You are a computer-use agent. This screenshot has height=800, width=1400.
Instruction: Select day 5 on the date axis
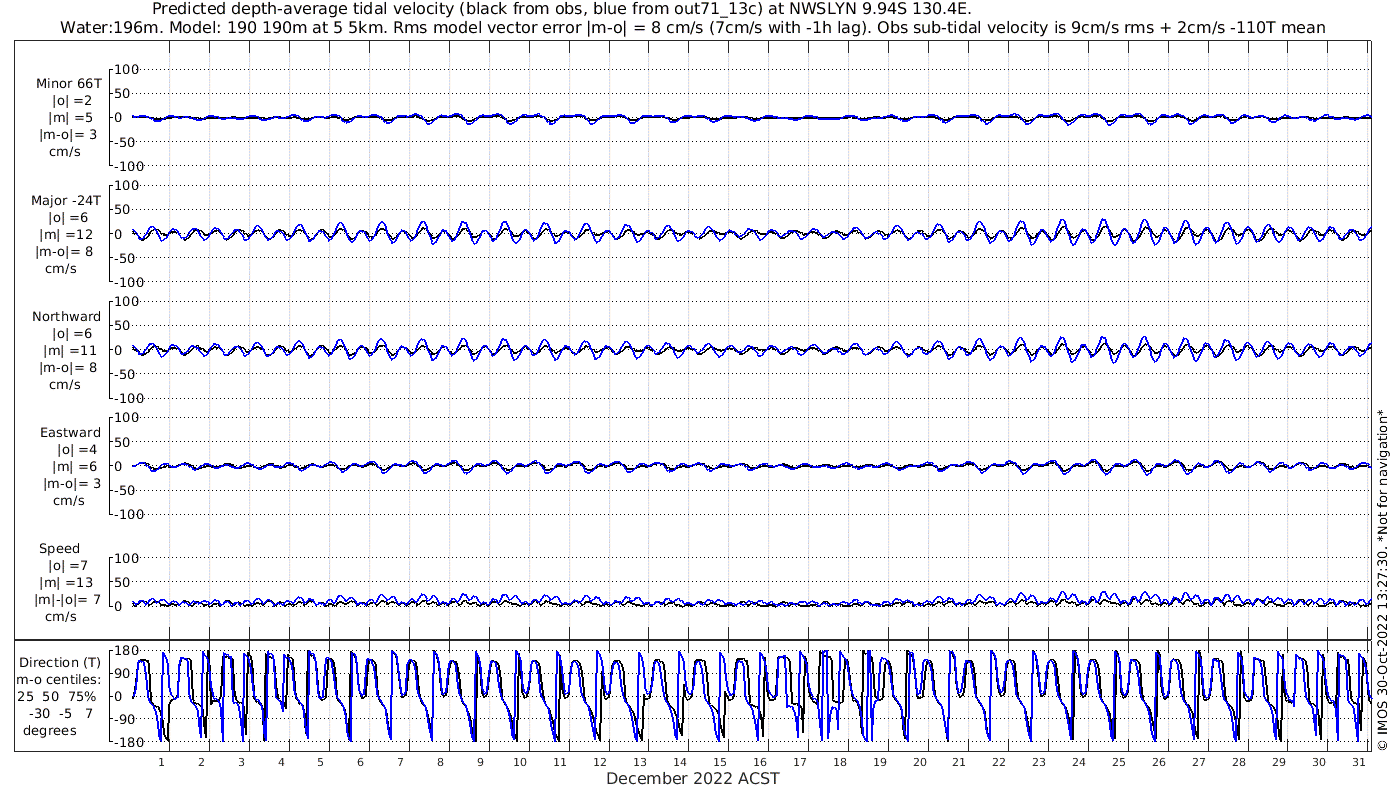point(320,762)
